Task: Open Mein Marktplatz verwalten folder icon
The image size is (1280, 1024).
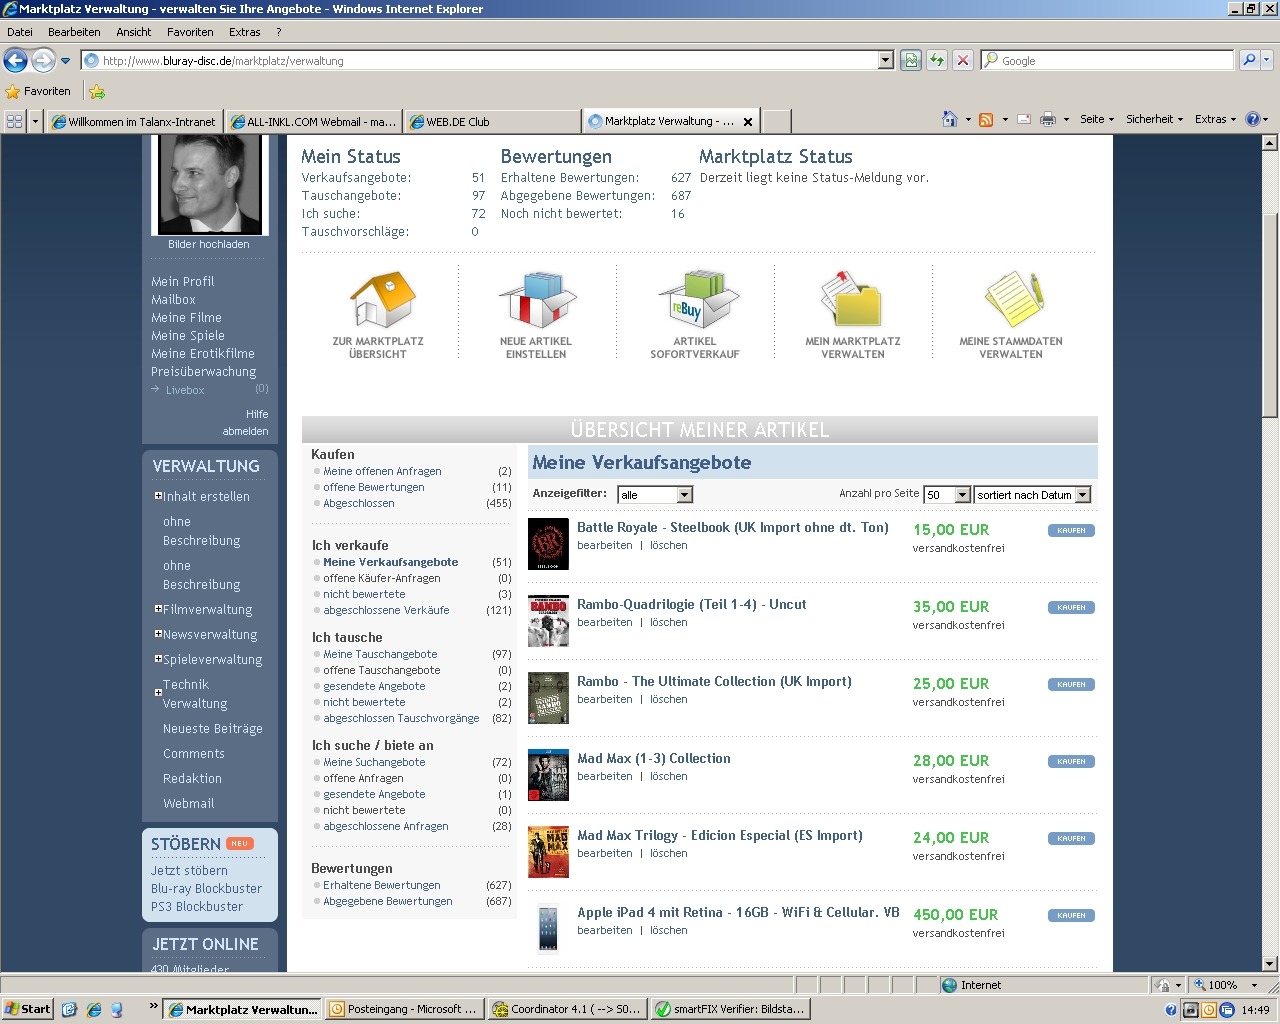Action: pos(852,299)
